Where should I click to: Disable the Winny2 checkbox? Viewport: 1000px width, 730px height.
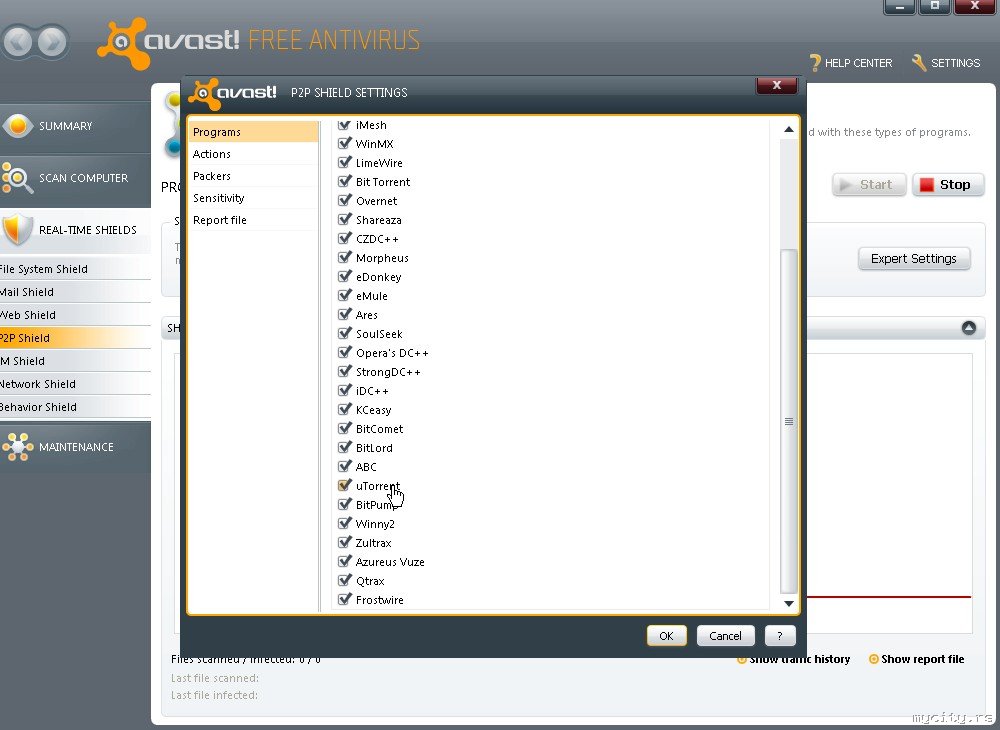tap(345, 523)
